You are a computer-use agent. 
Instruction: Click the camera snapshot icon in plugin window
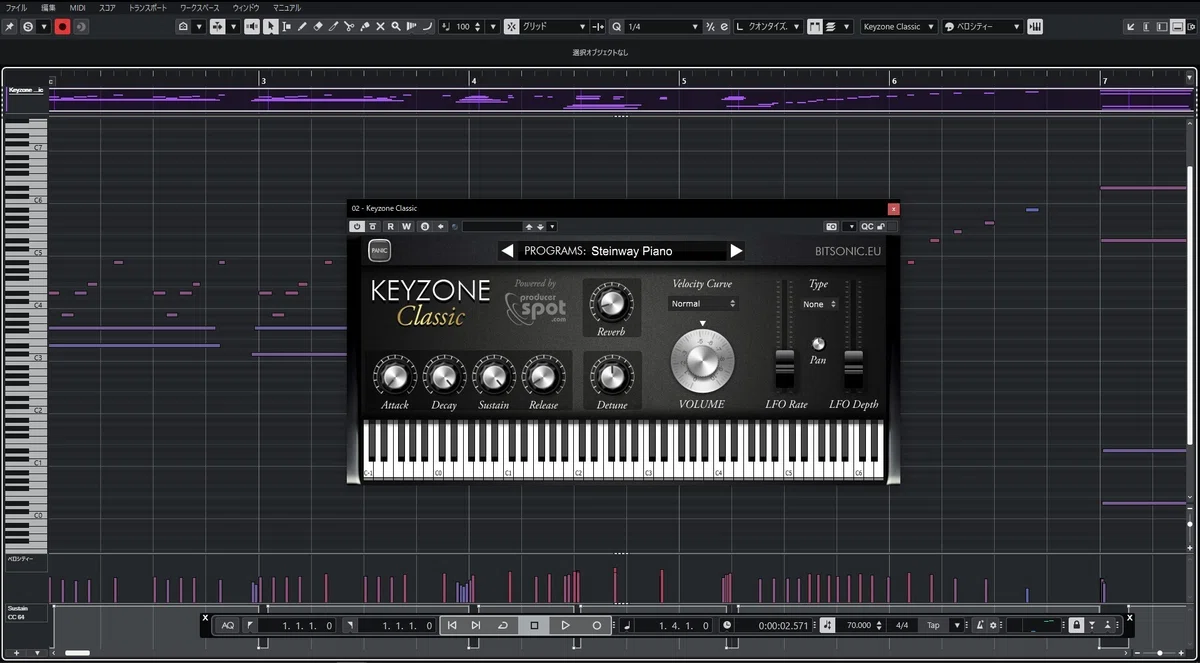click(831, 227)
